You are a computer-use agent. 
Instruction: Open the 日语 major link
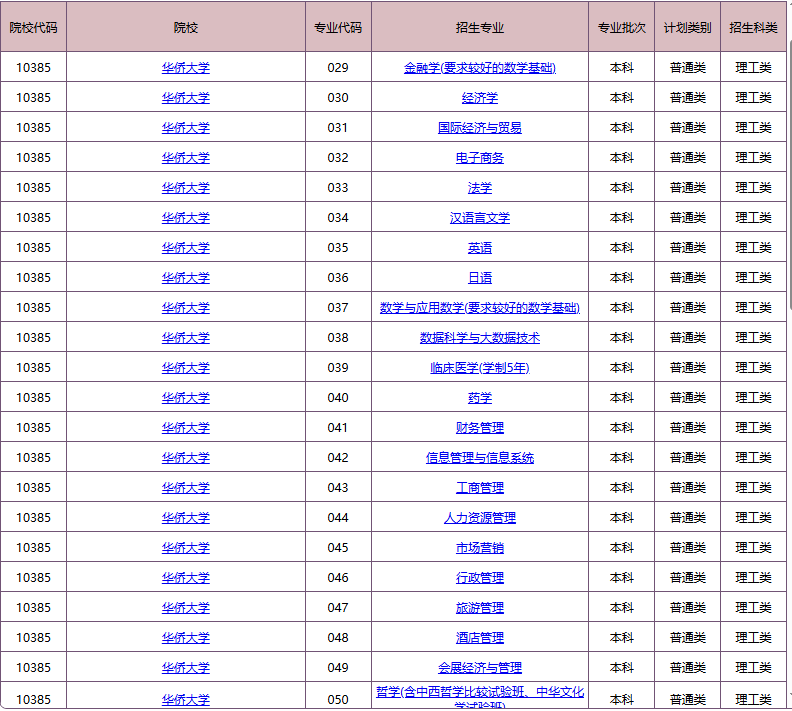[479, 278]
